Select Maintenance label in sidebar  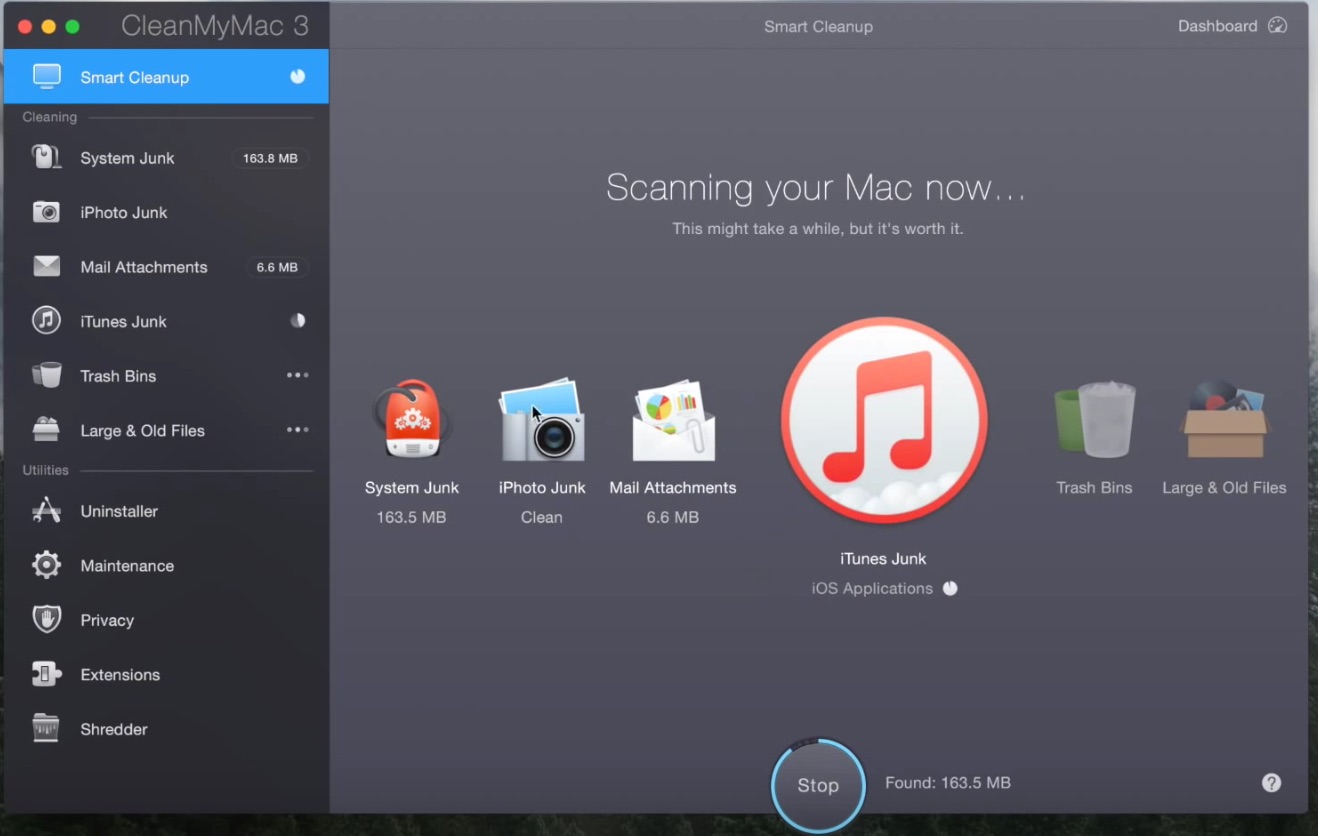point(127,566)
